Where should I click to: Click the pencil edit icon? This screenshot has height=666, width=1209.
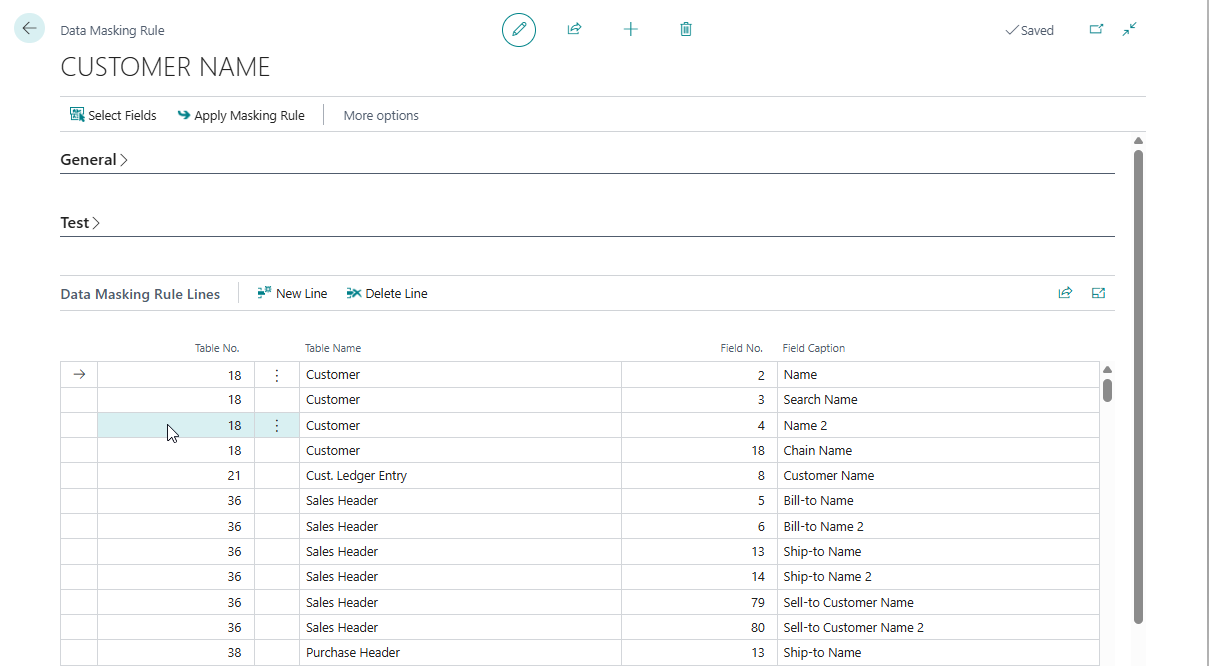tap(519, 29)
